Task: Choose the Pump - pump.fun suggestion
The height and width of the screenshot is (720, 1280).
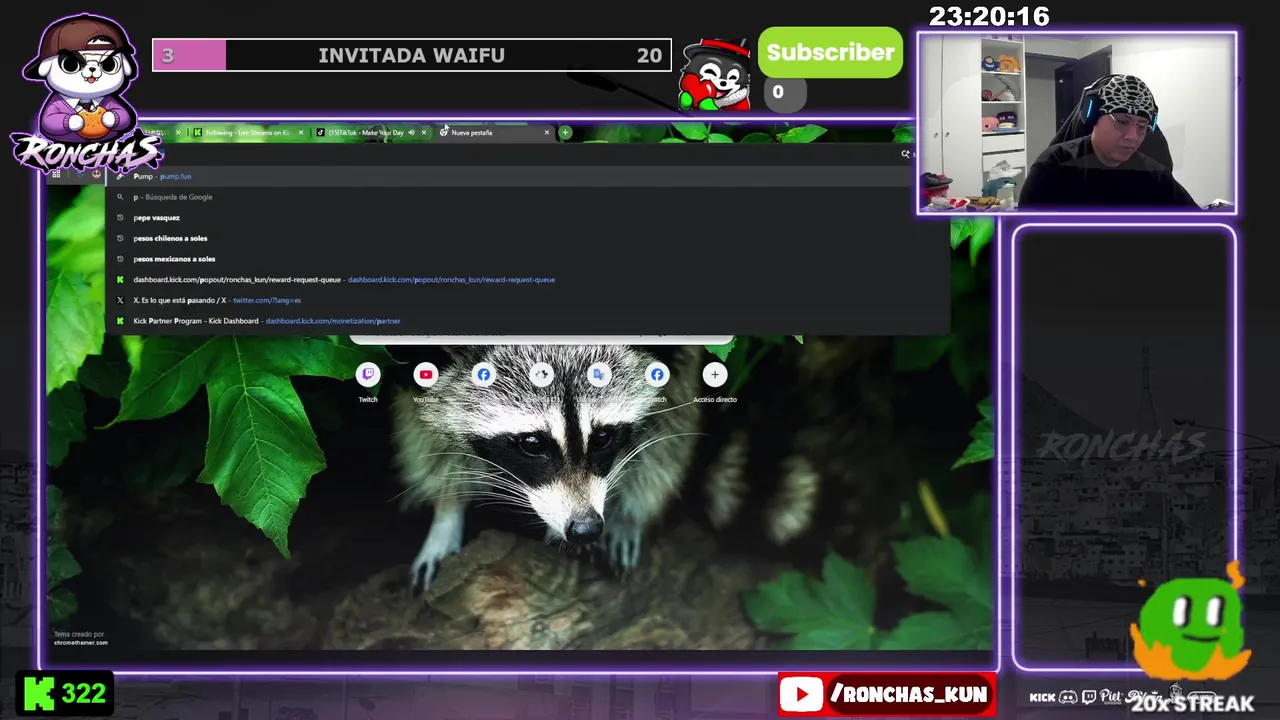Action: [527, 176]
